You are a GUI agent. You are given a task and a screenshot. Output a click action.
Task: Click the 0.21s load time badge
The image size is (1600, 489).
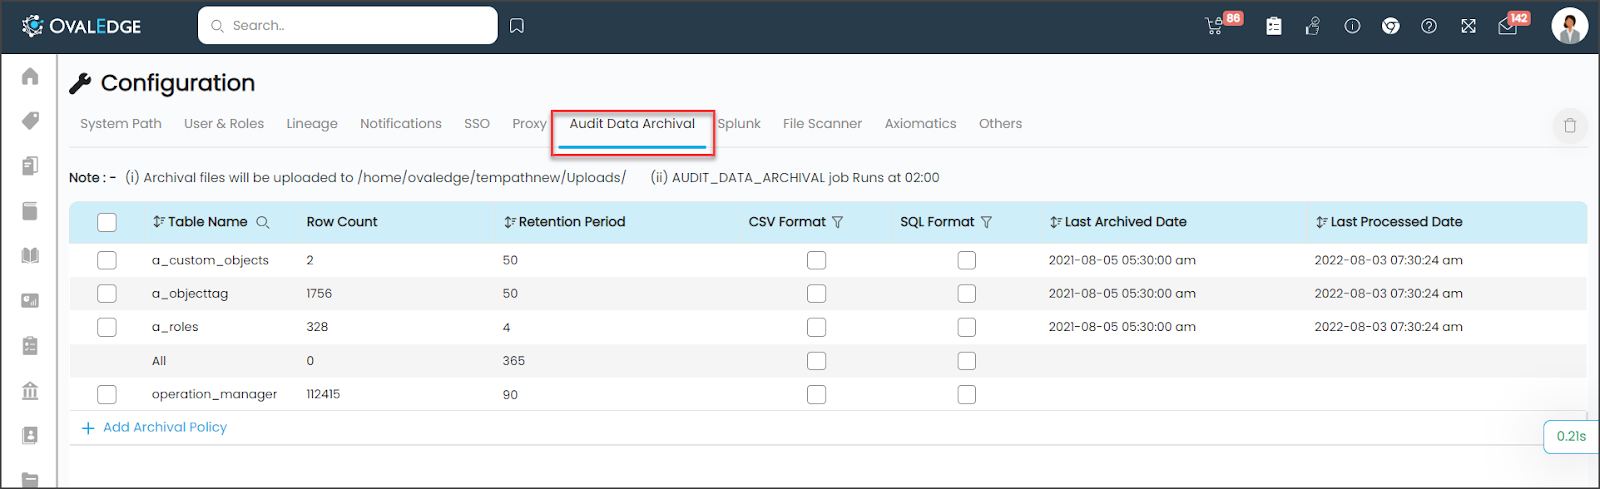tap(1571, 436)
